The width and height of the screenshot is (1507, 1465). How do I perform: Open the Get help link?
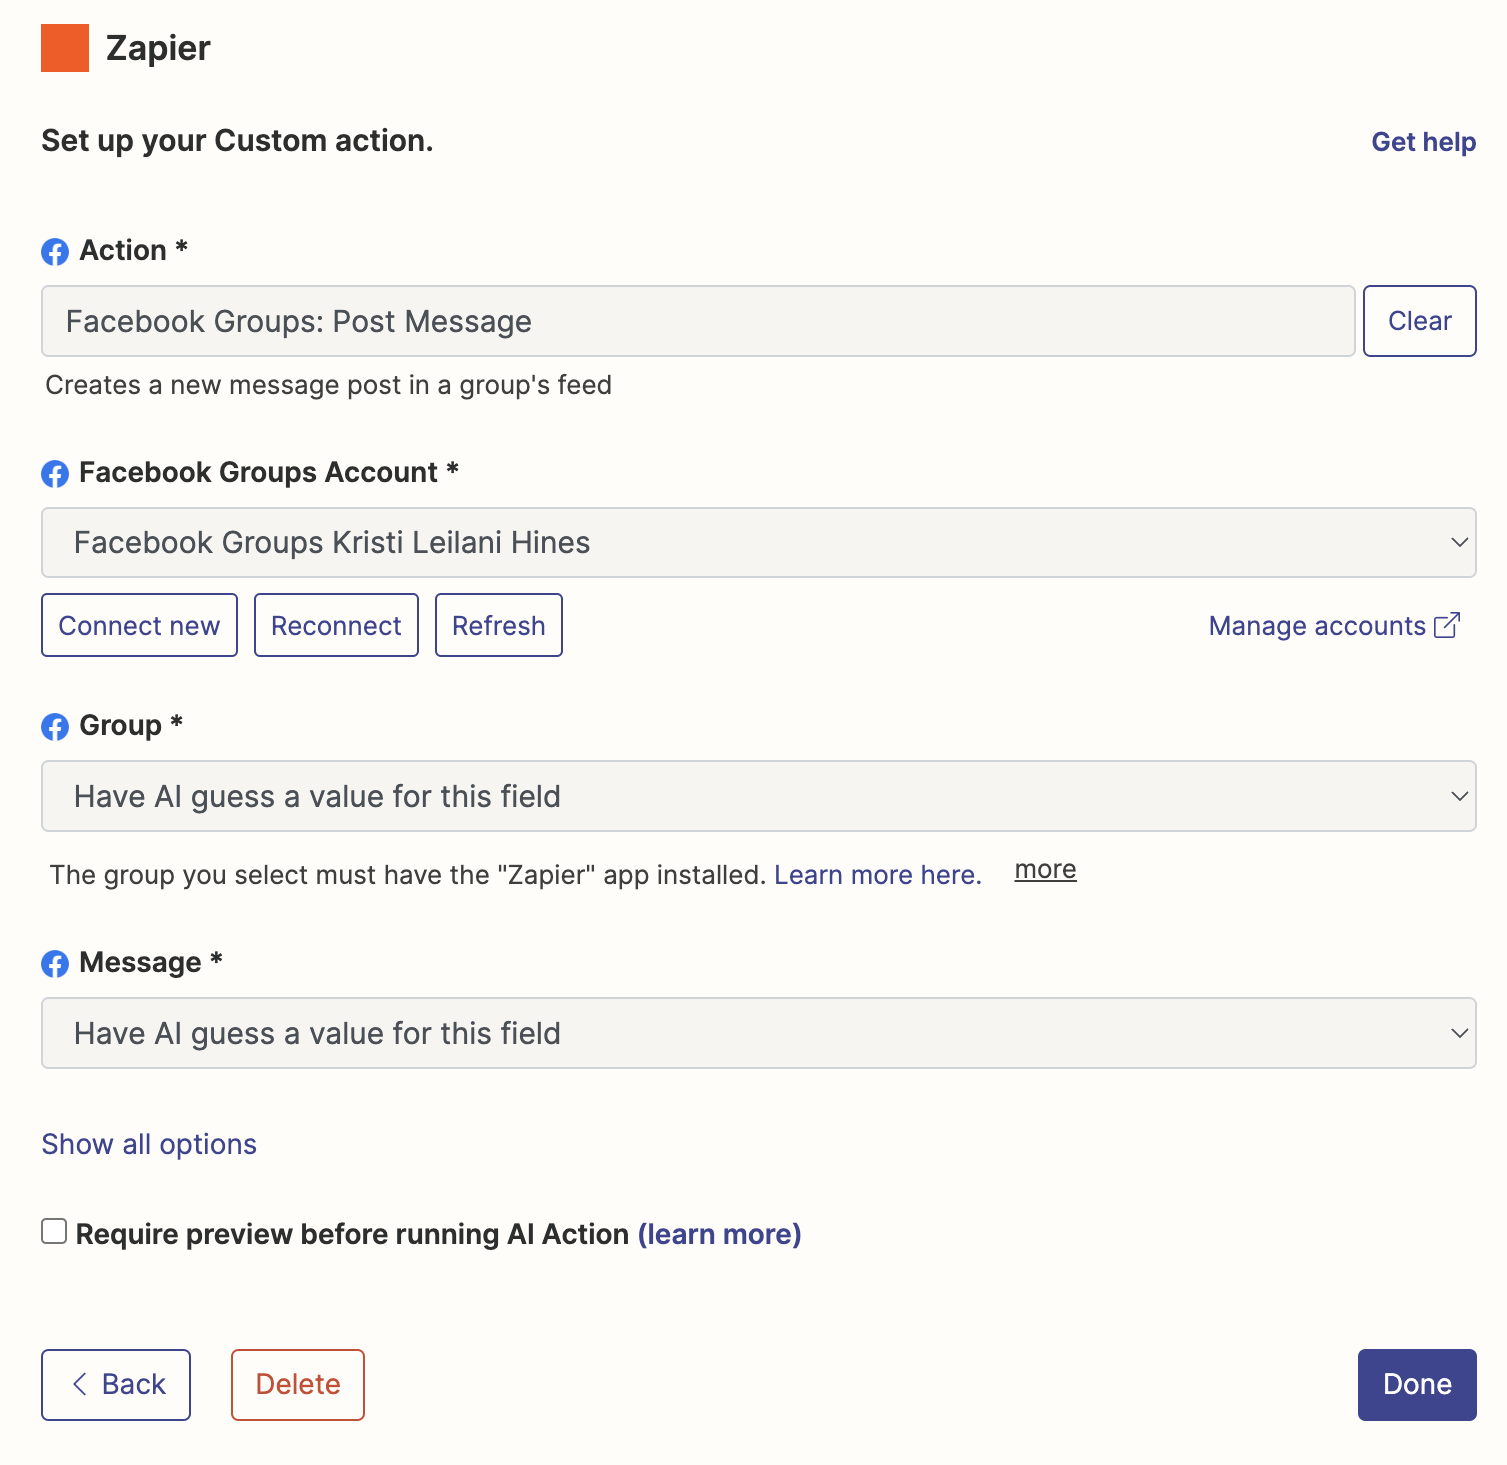1423,142
